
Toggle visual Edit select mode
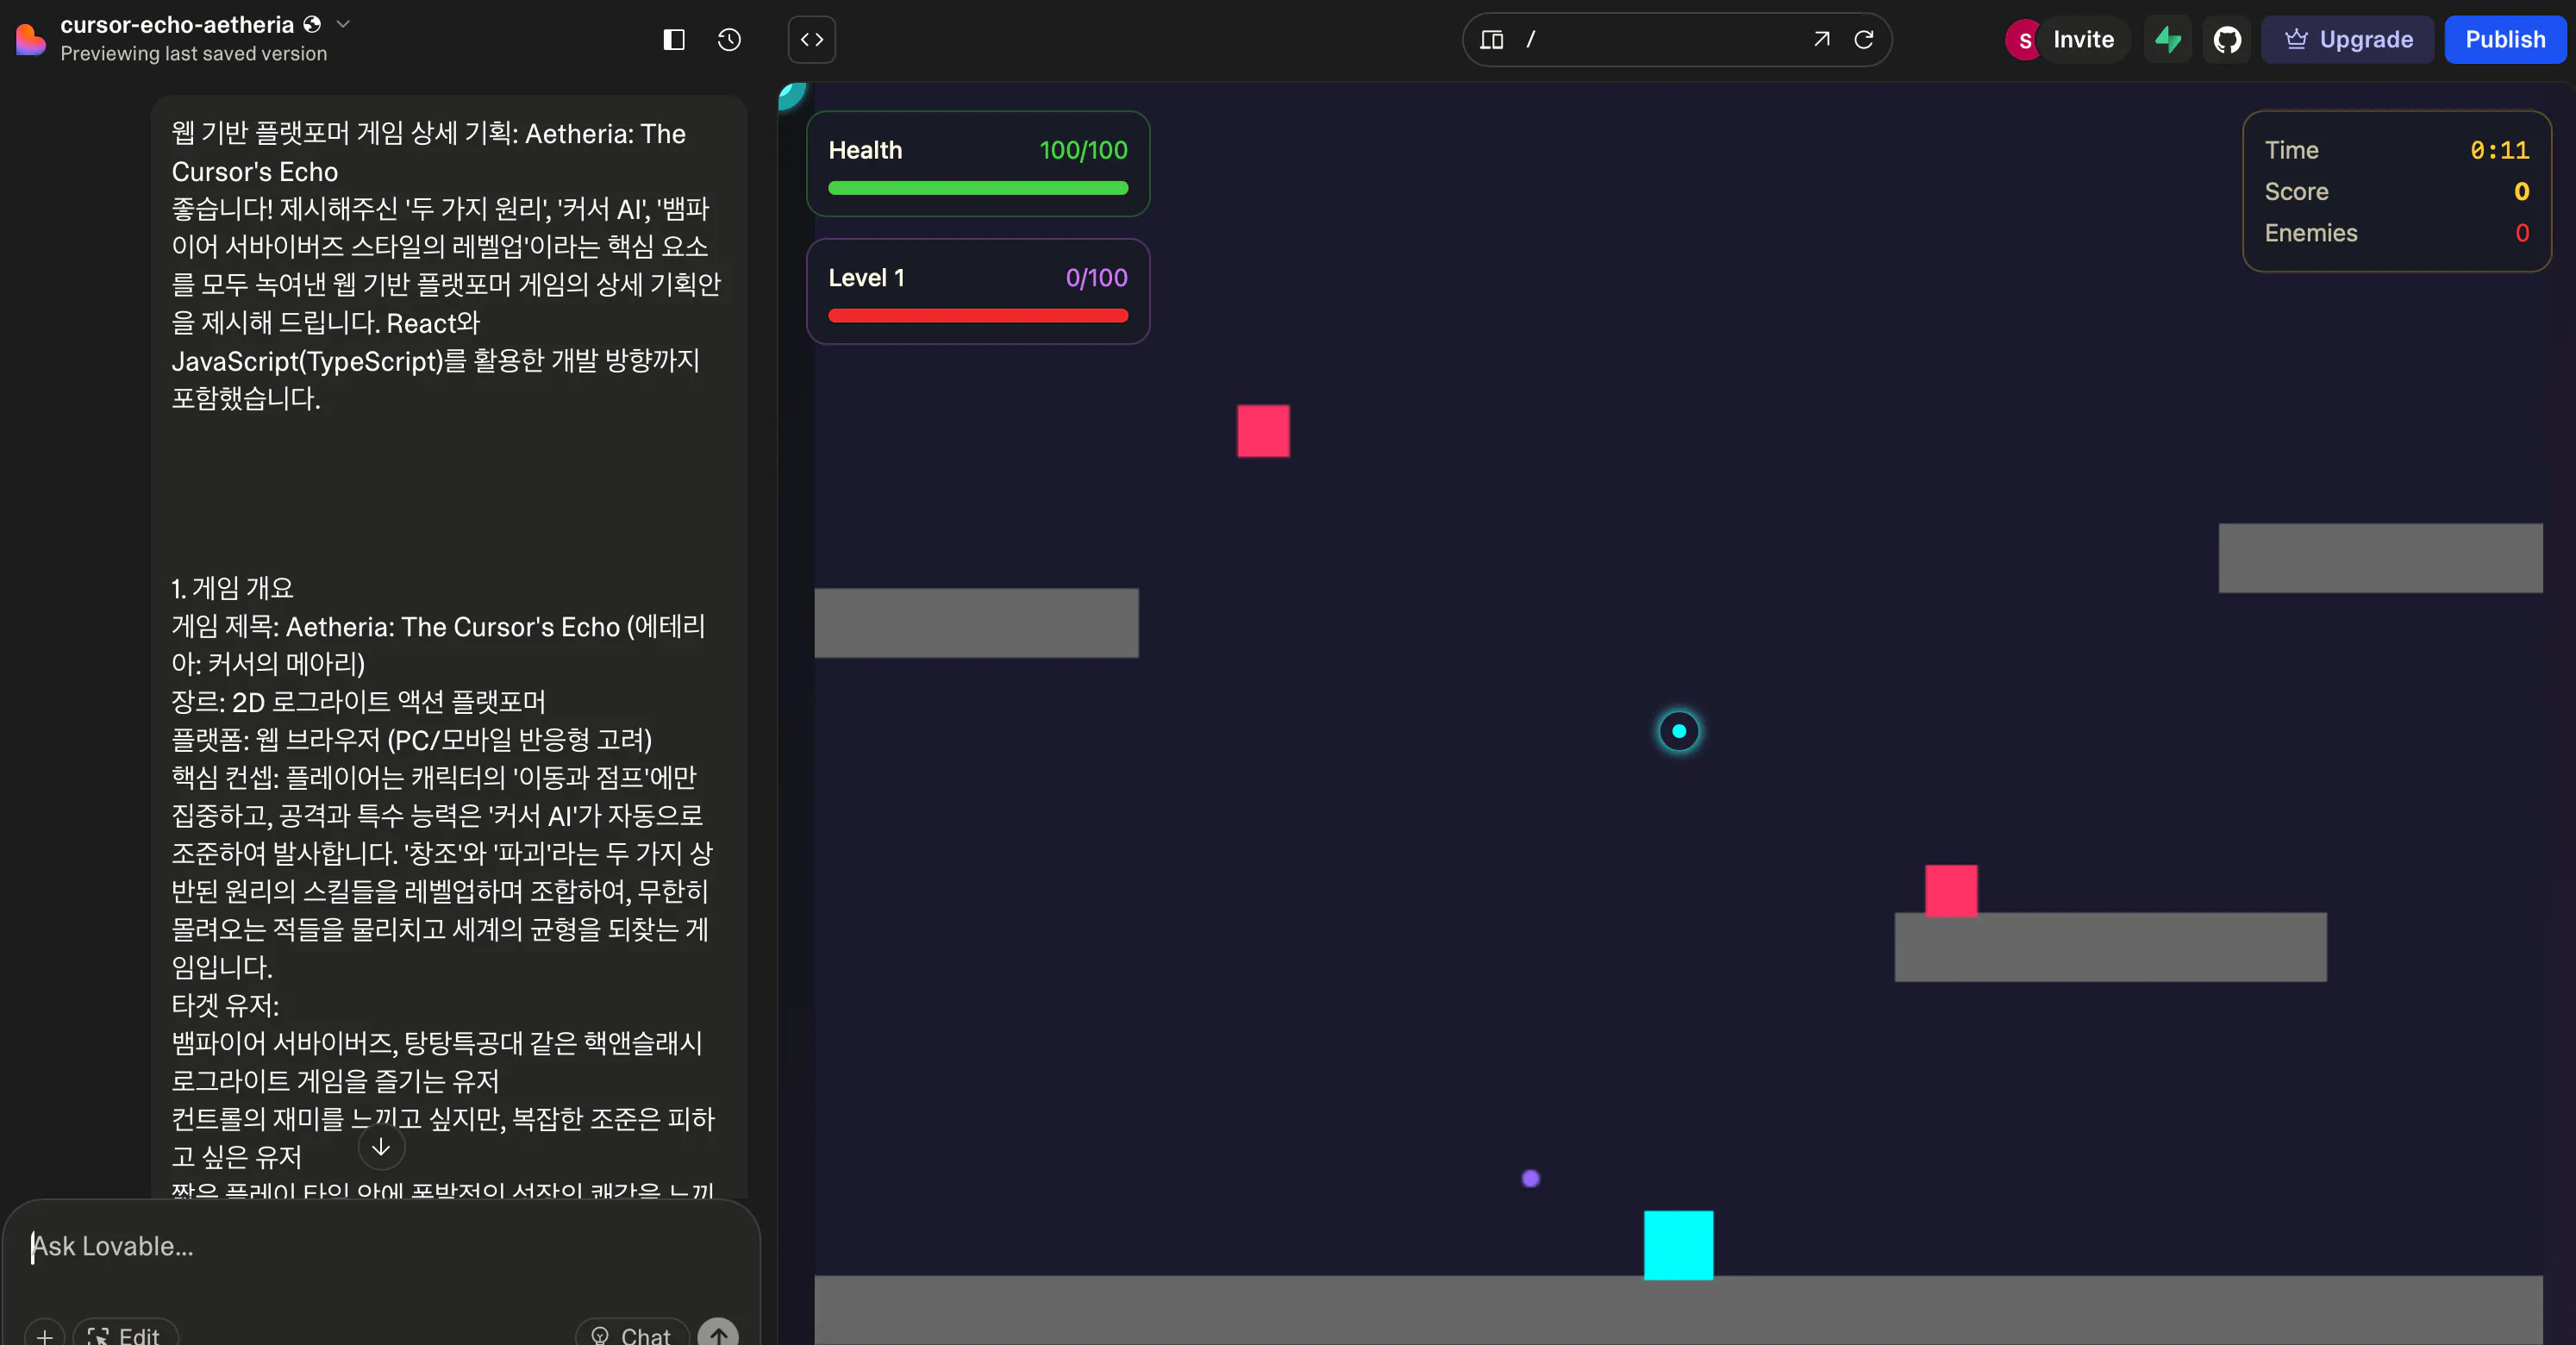(125, 1334)
